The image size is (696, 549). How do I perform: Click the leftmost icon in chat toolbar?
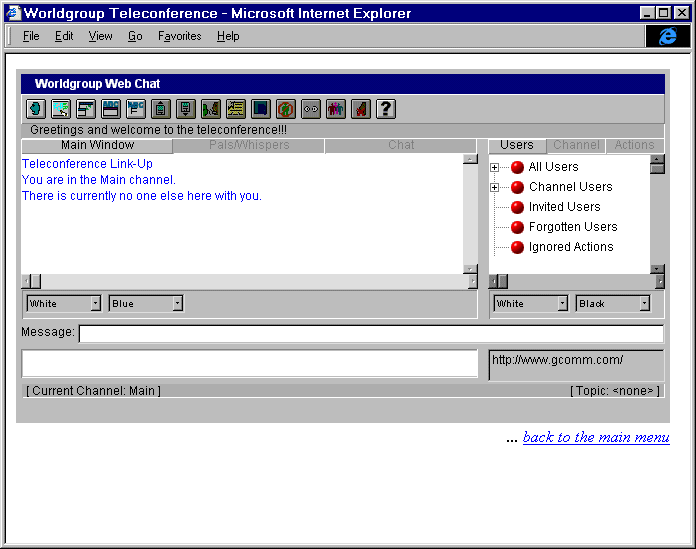coord(35,109)
